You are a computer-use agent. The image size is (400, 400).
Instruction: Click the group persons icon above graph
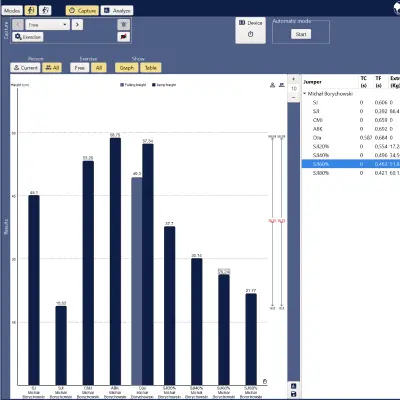(282, 85)
